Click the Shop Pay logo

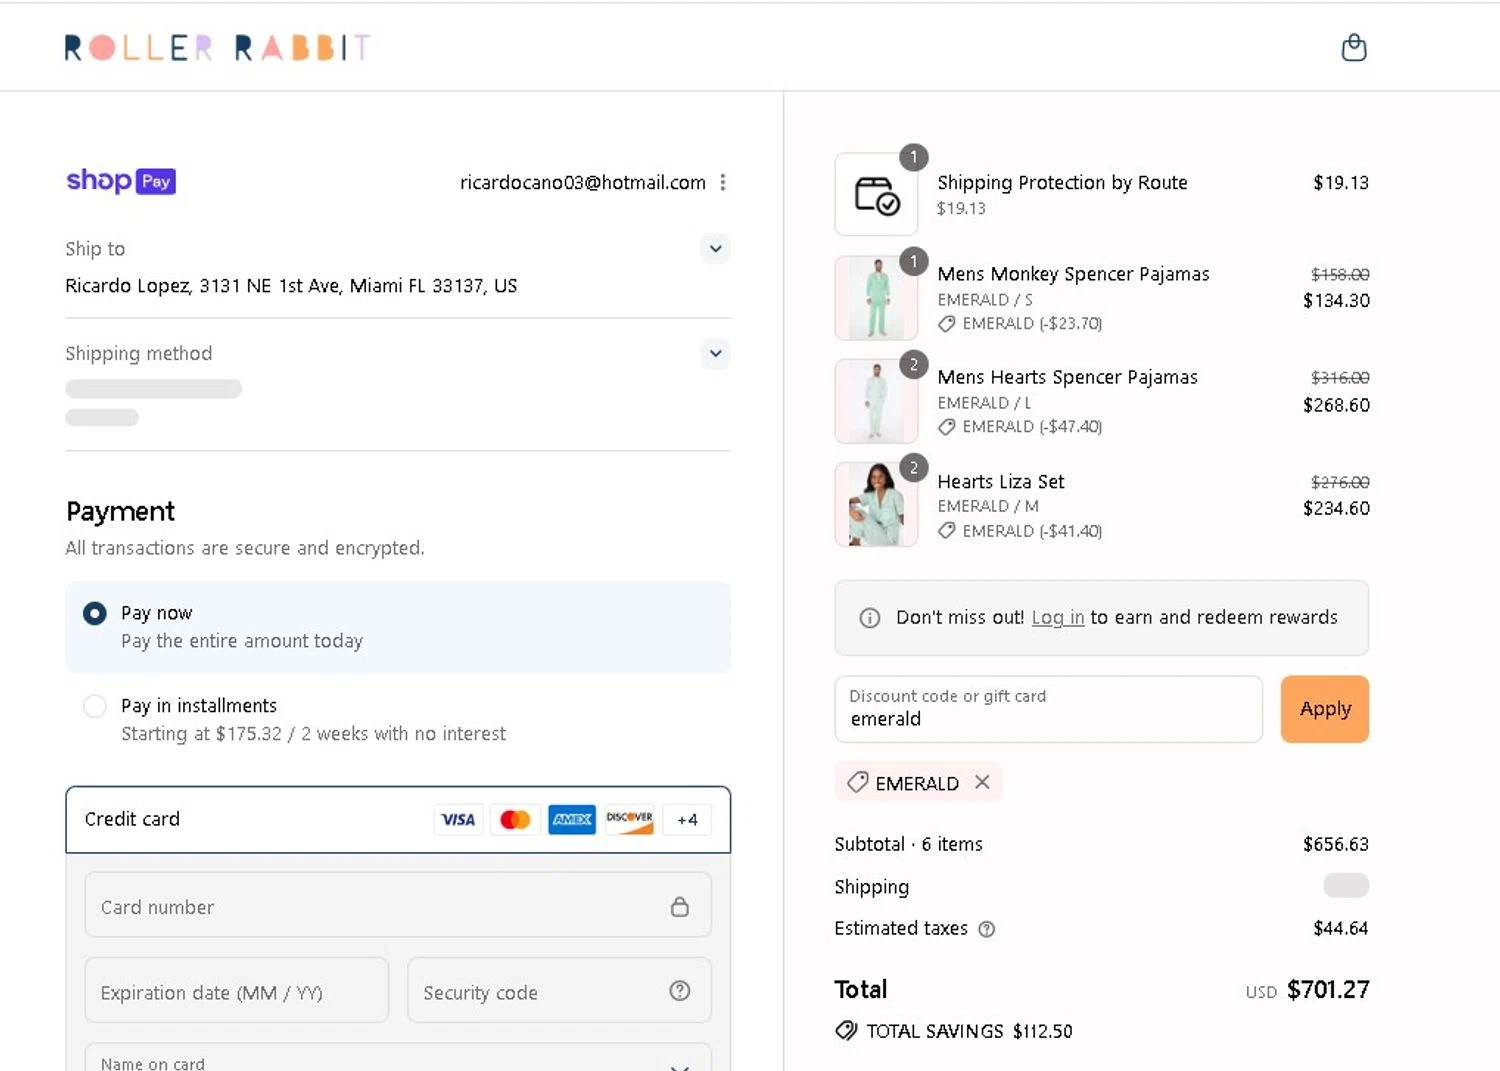coord(121,181)
